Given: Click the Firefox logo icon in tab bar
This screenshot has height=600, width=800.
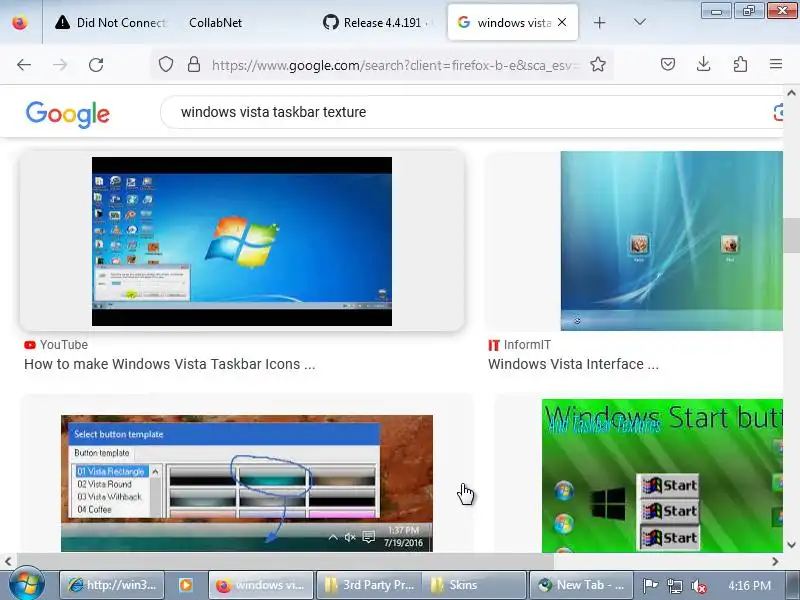Looking at the screenshot, I should (20, 22).
